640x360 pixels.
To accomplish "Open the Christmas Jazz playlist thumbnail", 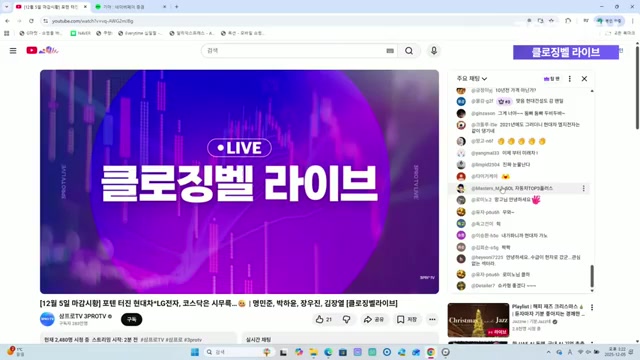I will (x=478, y=320).
